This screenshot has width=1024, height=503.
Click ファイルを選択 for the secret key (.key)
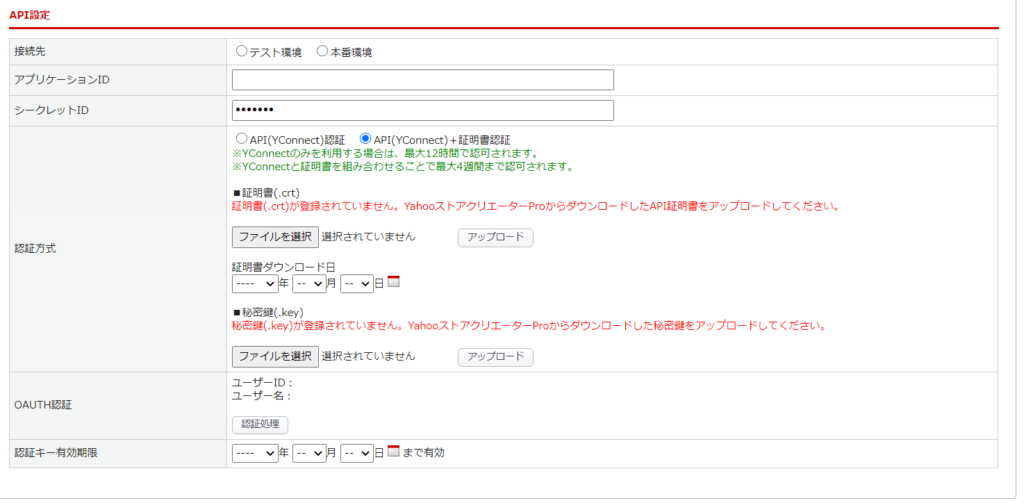pos(275,356)
